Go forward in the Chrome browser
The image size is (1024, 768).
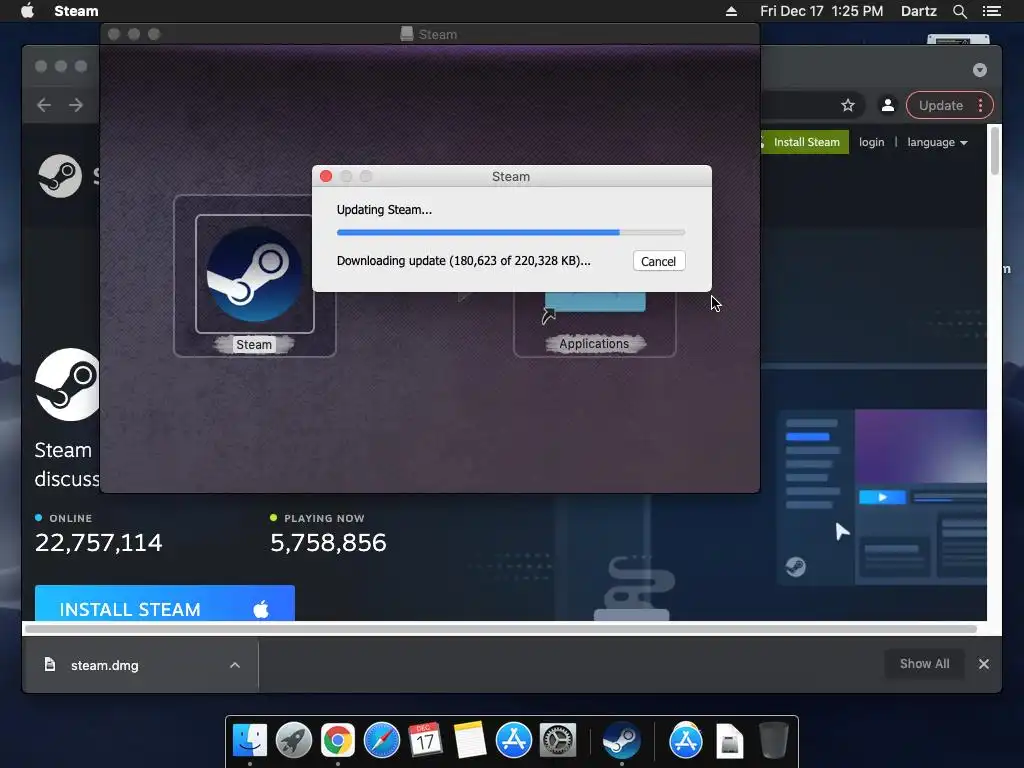[76, 105]
